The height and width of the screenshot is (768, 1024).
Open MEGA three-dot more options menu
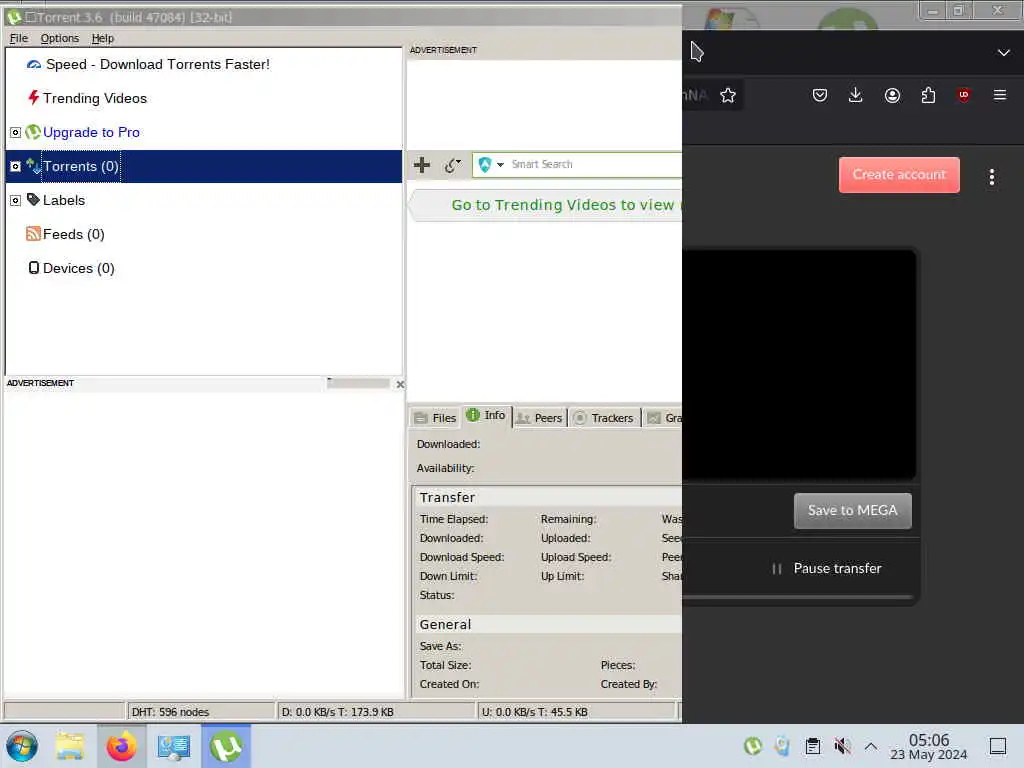point(991,177)
